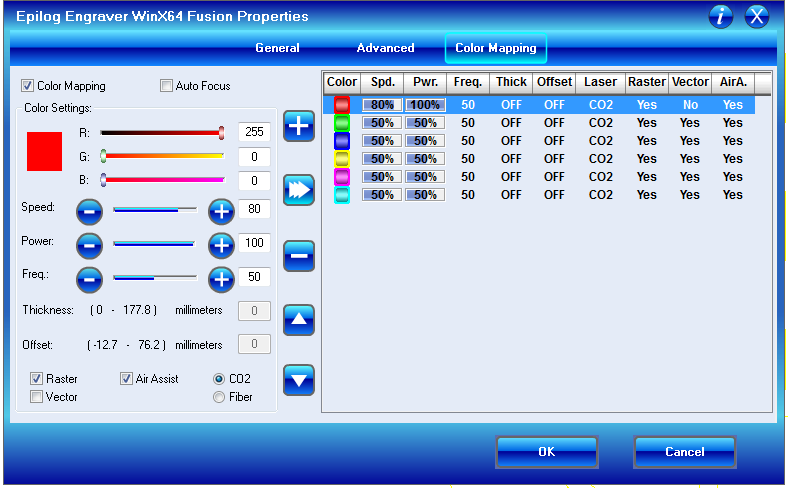Decrease Freq. with its minus button

(x=89, y=279)
